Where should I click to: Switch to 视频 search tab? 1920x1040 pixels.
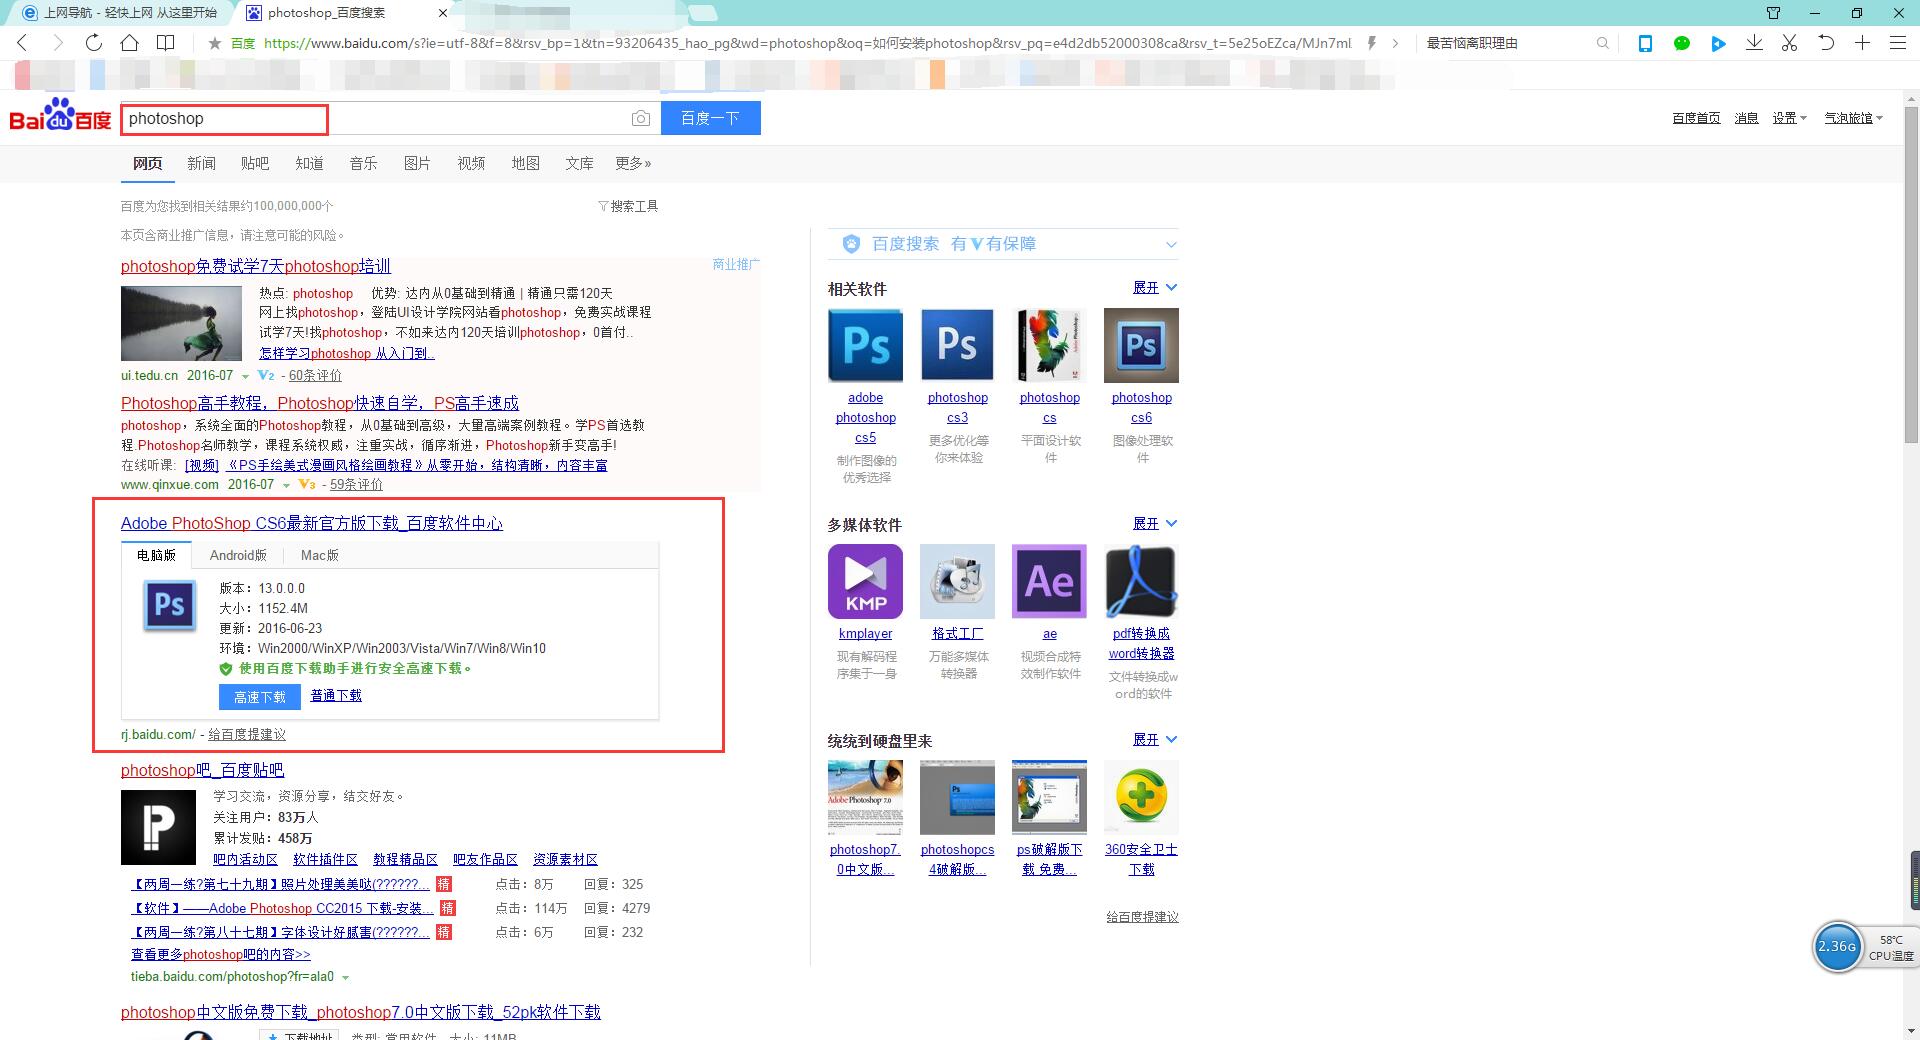pyautogui.click(x=471, y=163)
